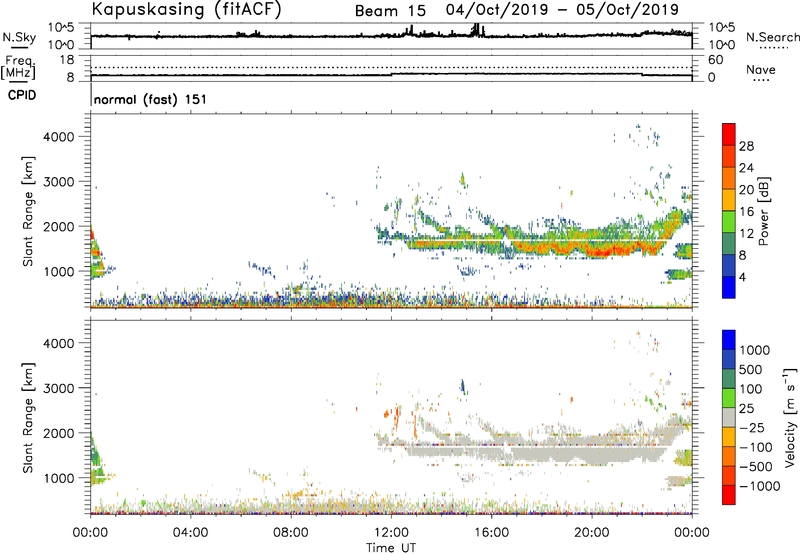Click Slant Range [km] label of velocity panel
The height and width of the screenshot is (554, 800).
28,418
